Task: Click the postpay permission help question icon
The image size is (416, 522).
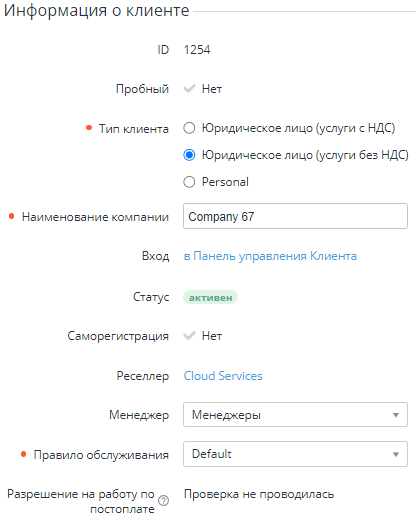Action: (163, 500)
